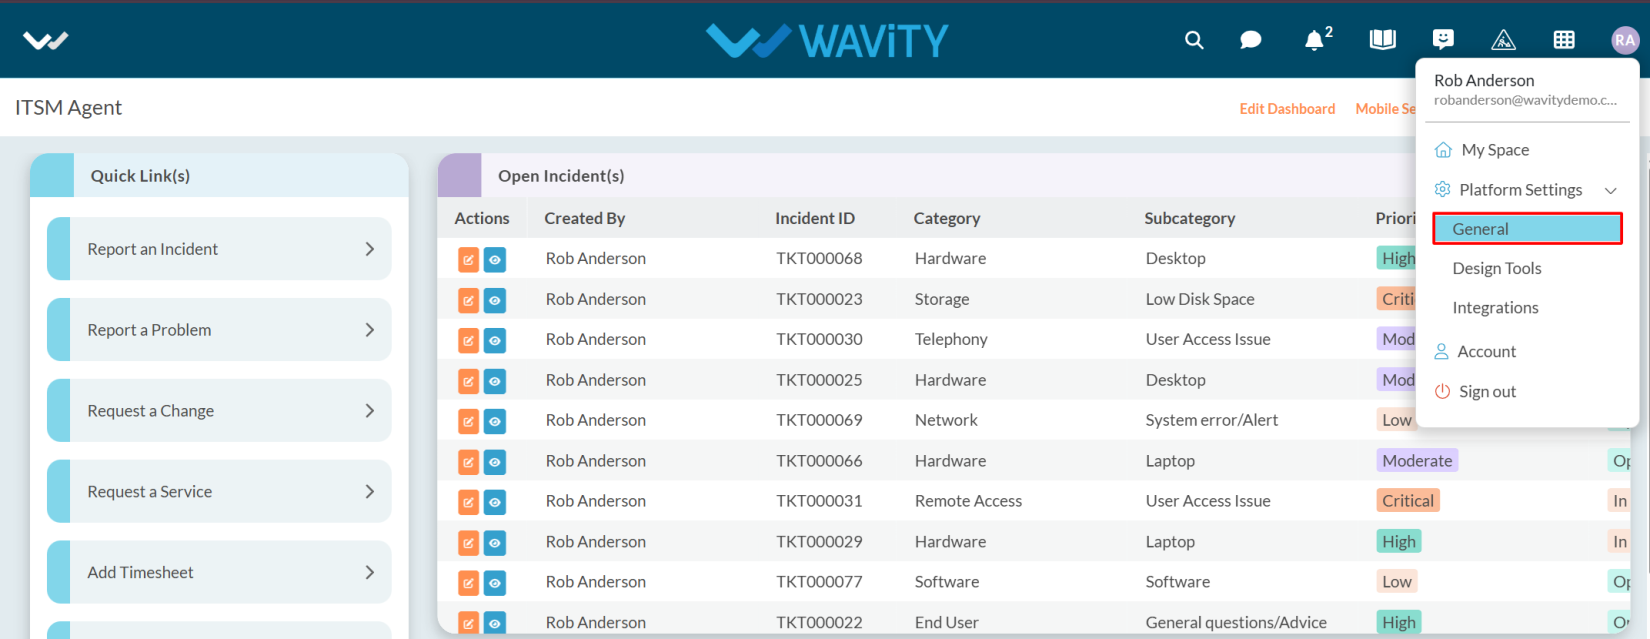This screenshot has height=639, width=1650.
Task: Open the book knowledge base icon
Action: click(x=1383, y=40)
